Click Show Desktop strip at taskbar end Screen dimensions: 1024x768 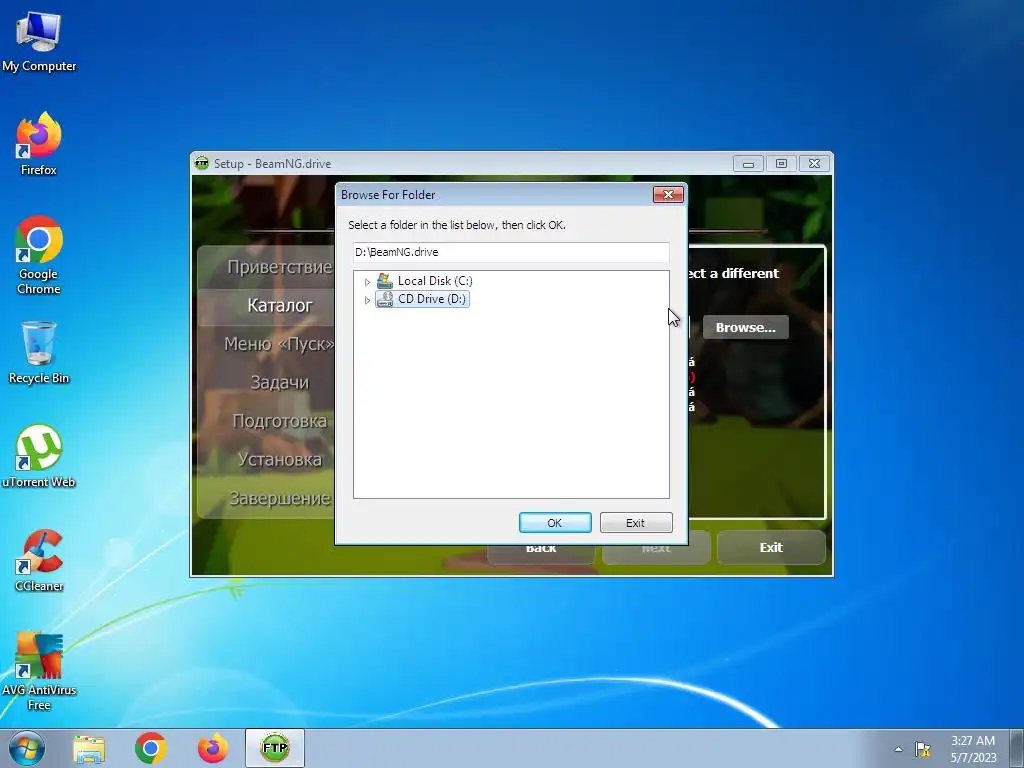pos(1017,748)
